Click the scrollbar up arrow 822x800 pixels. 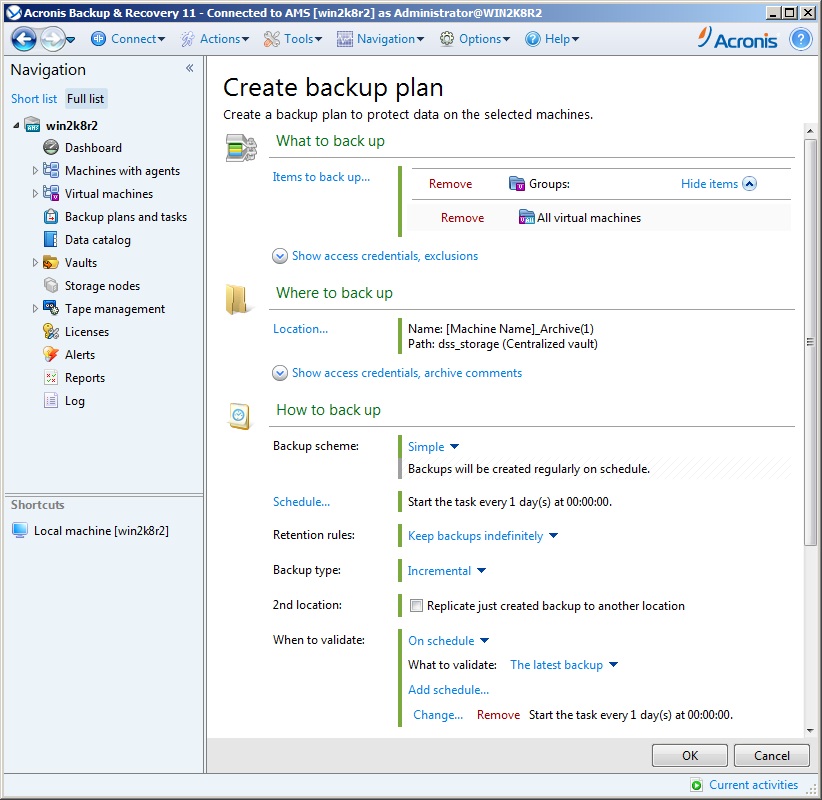[810, 131]
